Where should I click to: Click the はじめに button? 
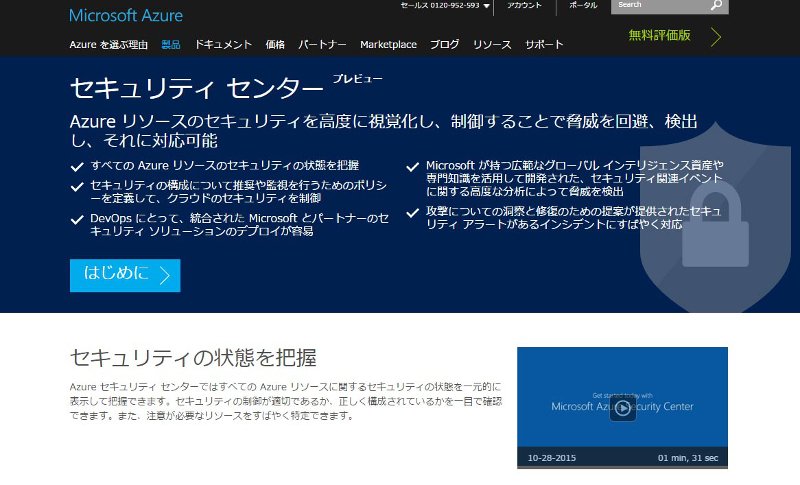(125, 275)
